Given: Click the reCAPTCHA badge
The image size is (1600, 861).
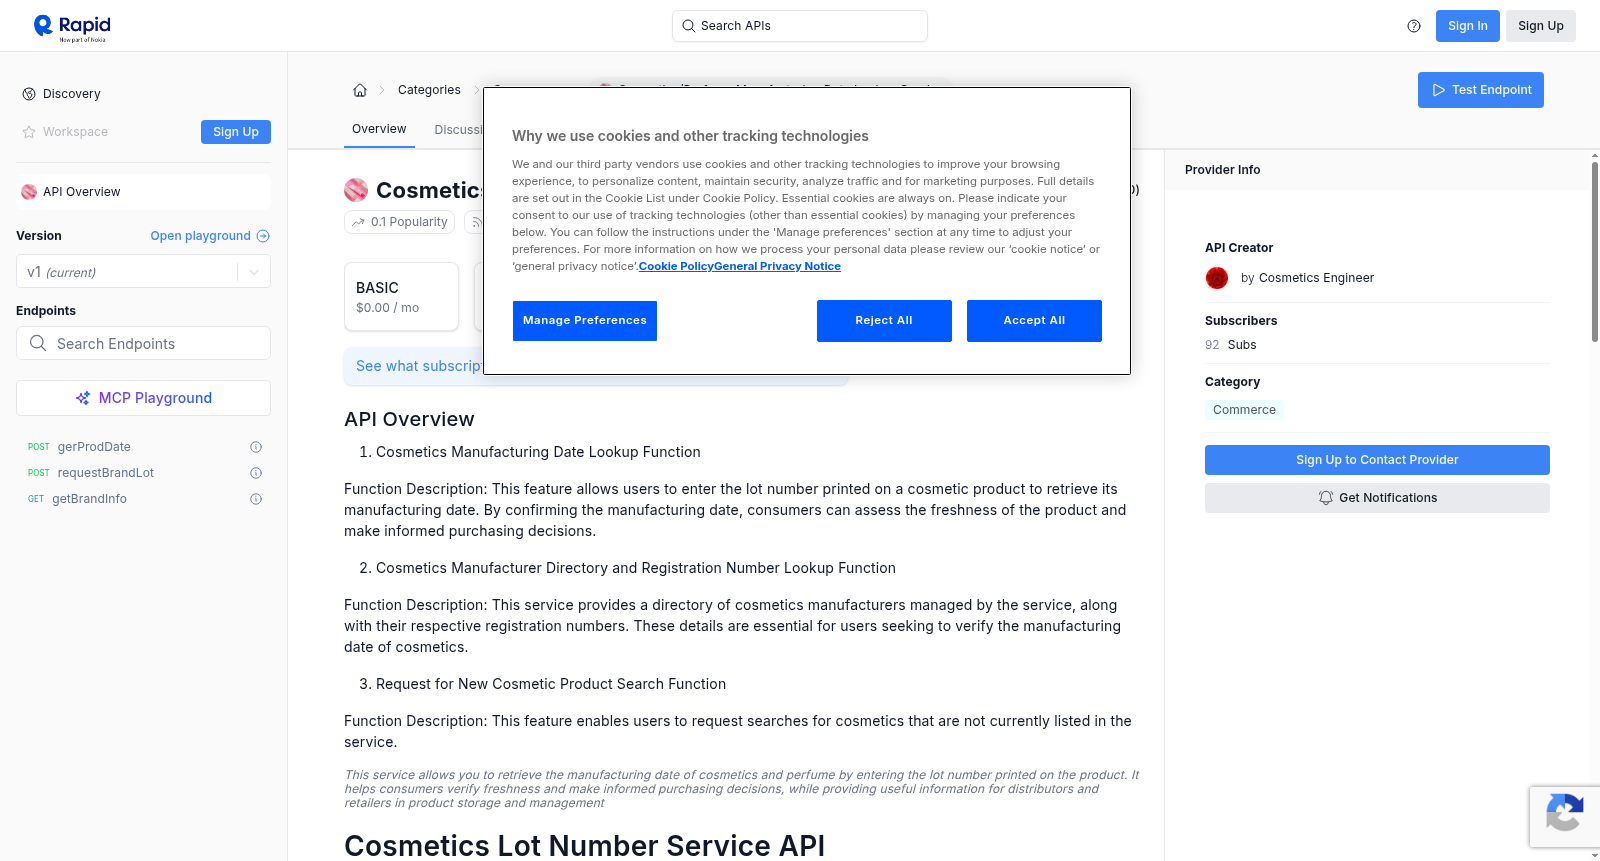Looking at the screenshot, I should (x=1564, y=817).
